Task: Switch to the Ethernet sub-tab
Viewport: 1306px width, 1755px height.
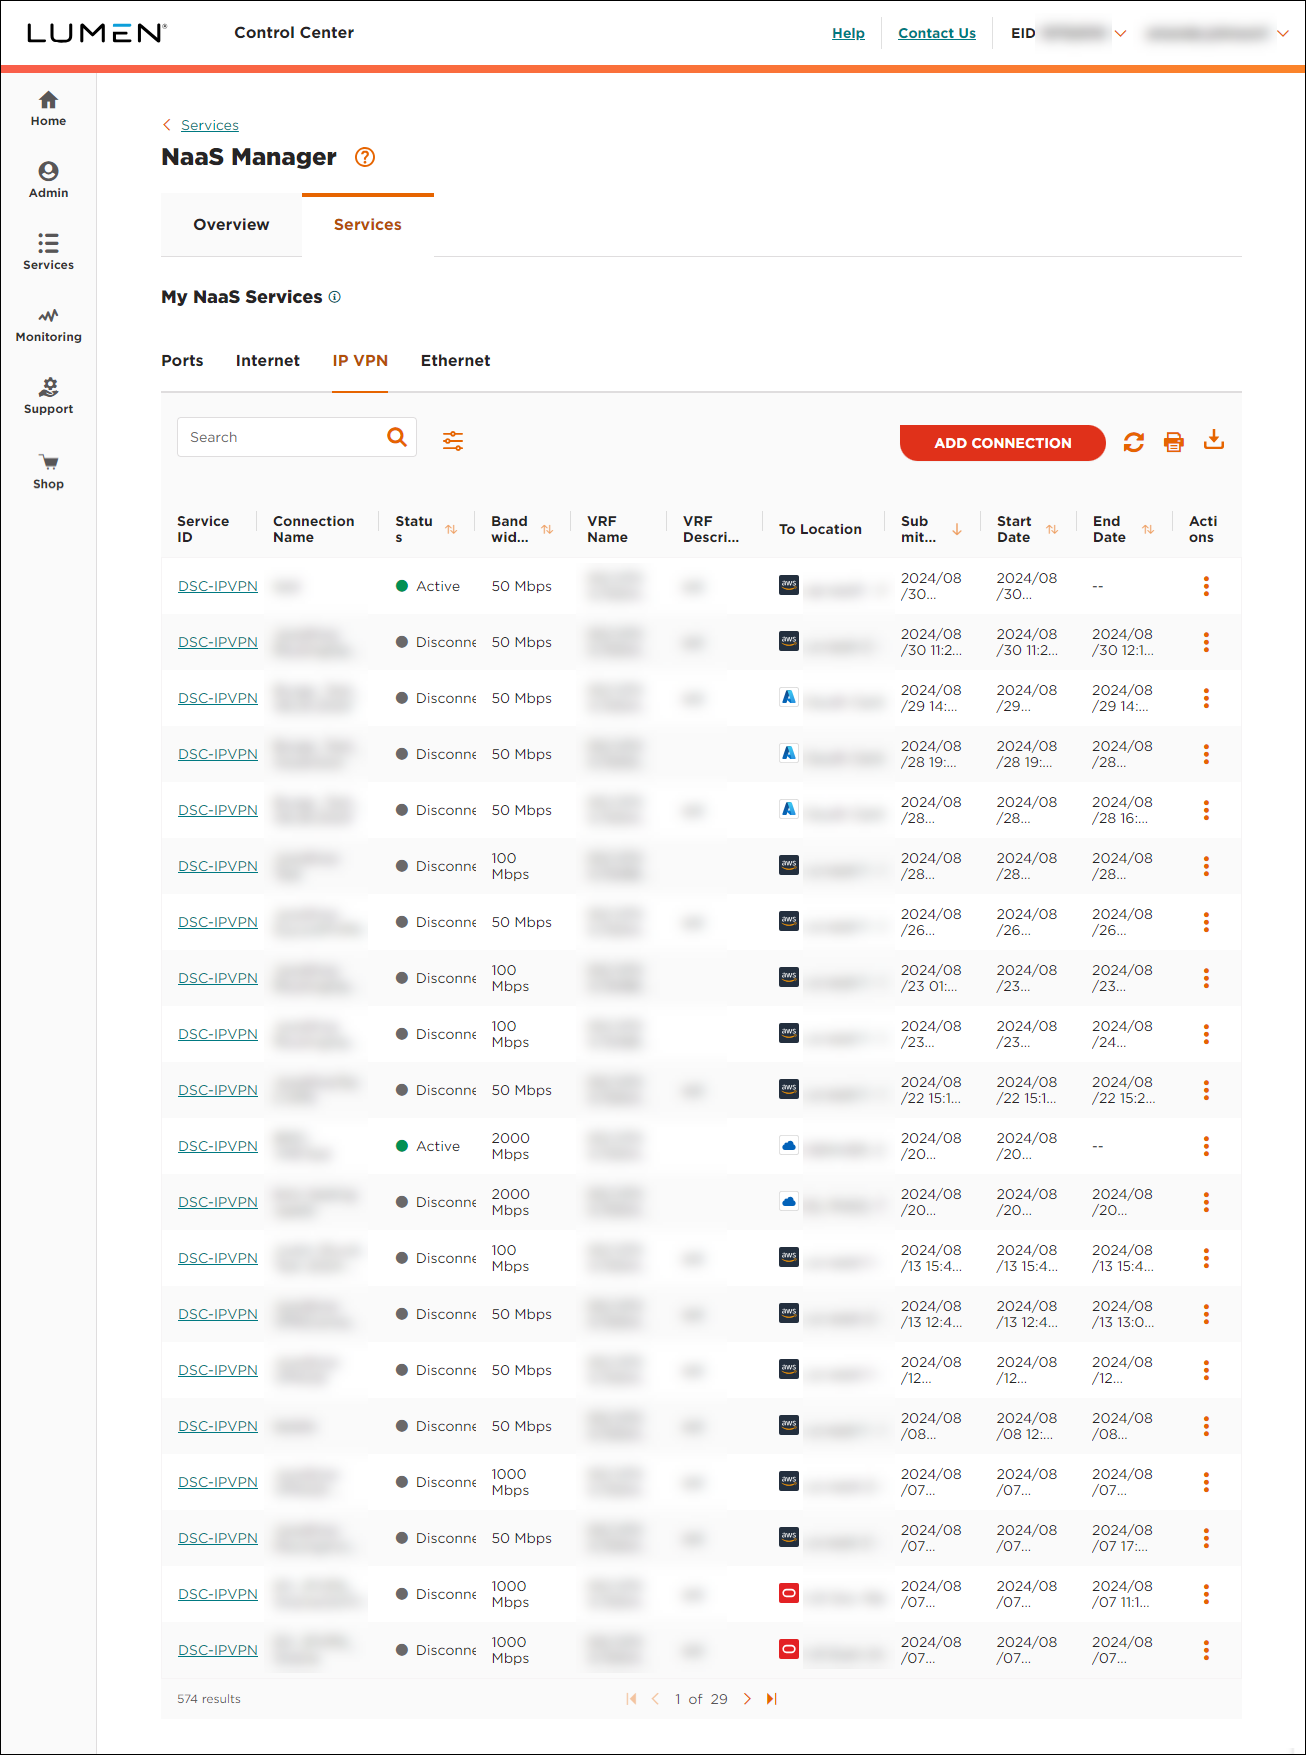Action: [455, 361]
